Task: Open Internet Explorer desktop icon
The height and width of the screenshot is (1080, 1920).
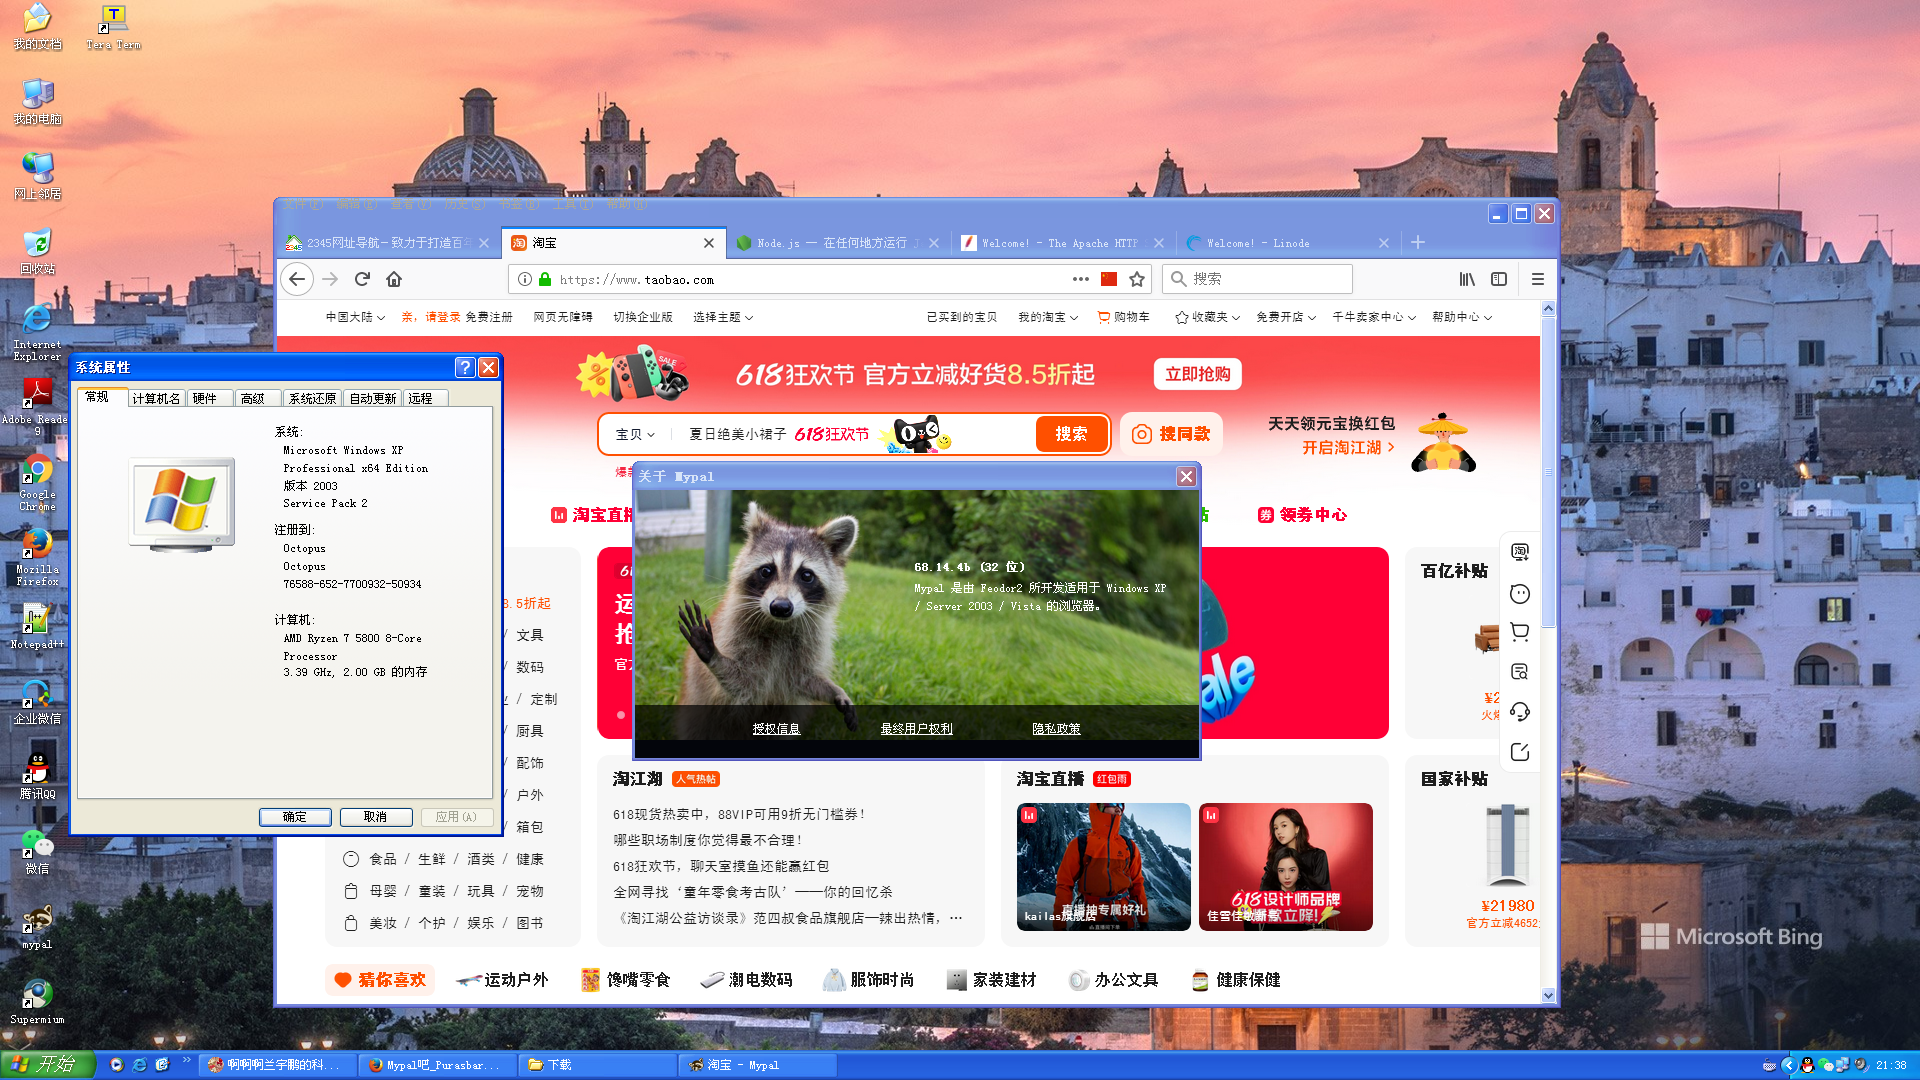Action: pyautogui.click(x=37, y=333)
